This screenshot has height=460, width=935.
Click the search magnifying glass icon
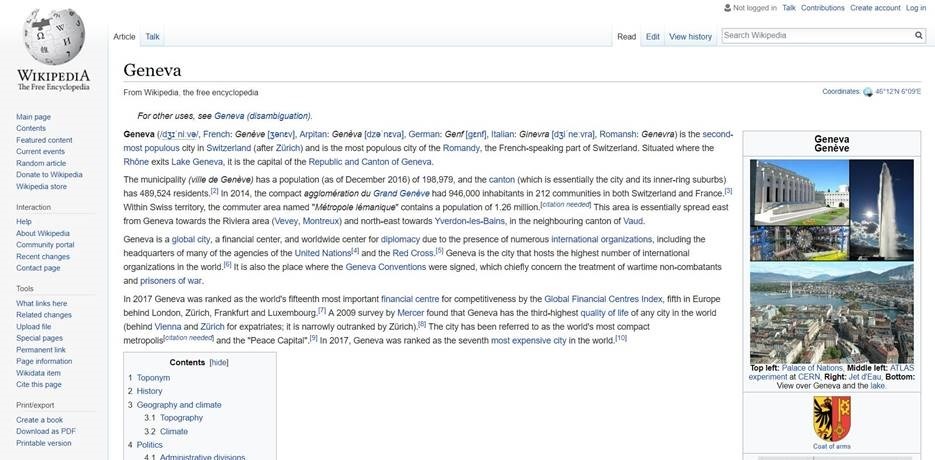point(918,35)
